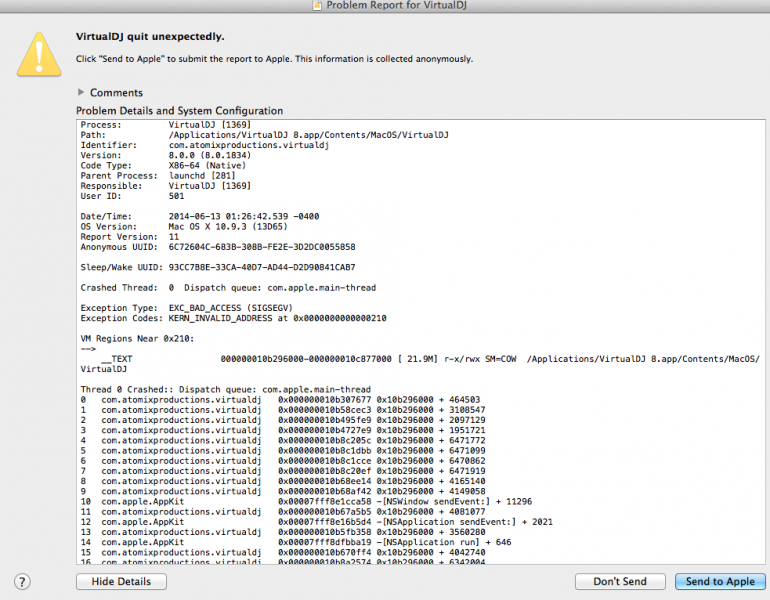Click the 'Problem Details and System Configuration' label

point(179,111)
